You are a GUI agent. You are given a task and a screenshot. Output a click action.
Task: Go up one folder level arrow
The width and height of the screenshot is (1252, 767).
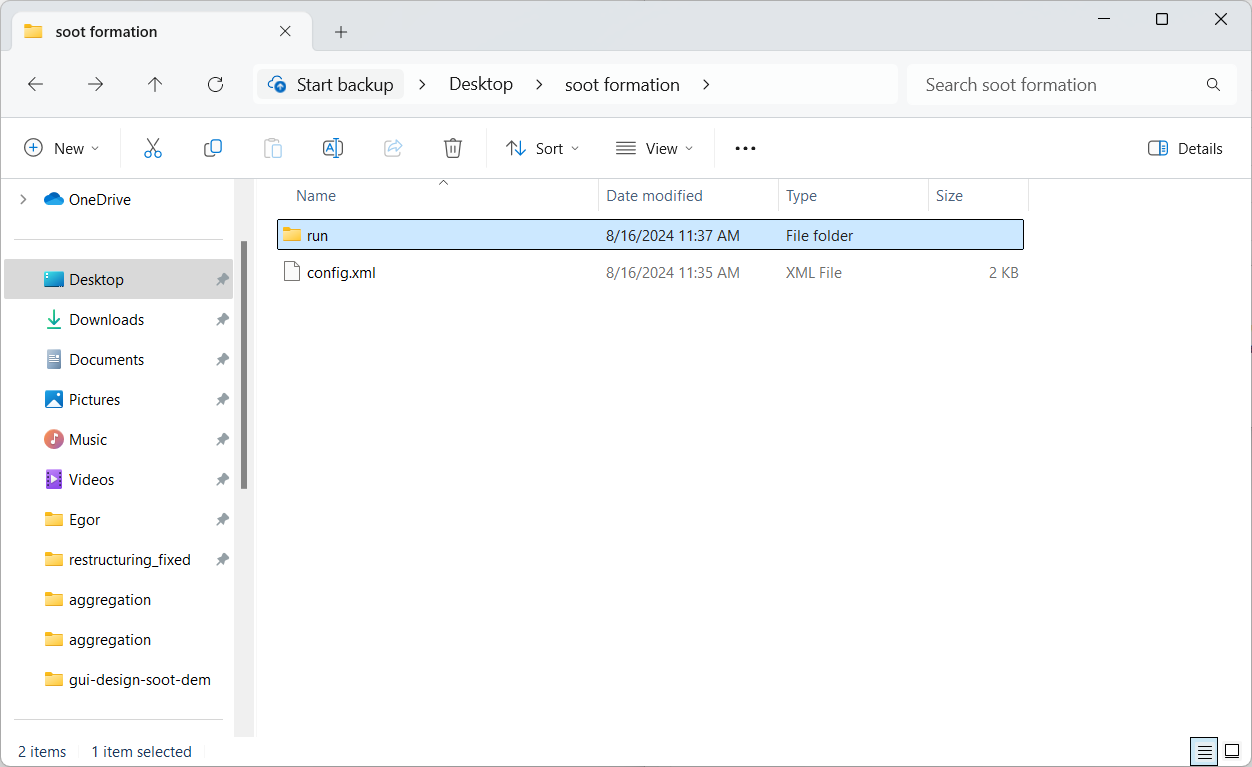coord(155,85)
